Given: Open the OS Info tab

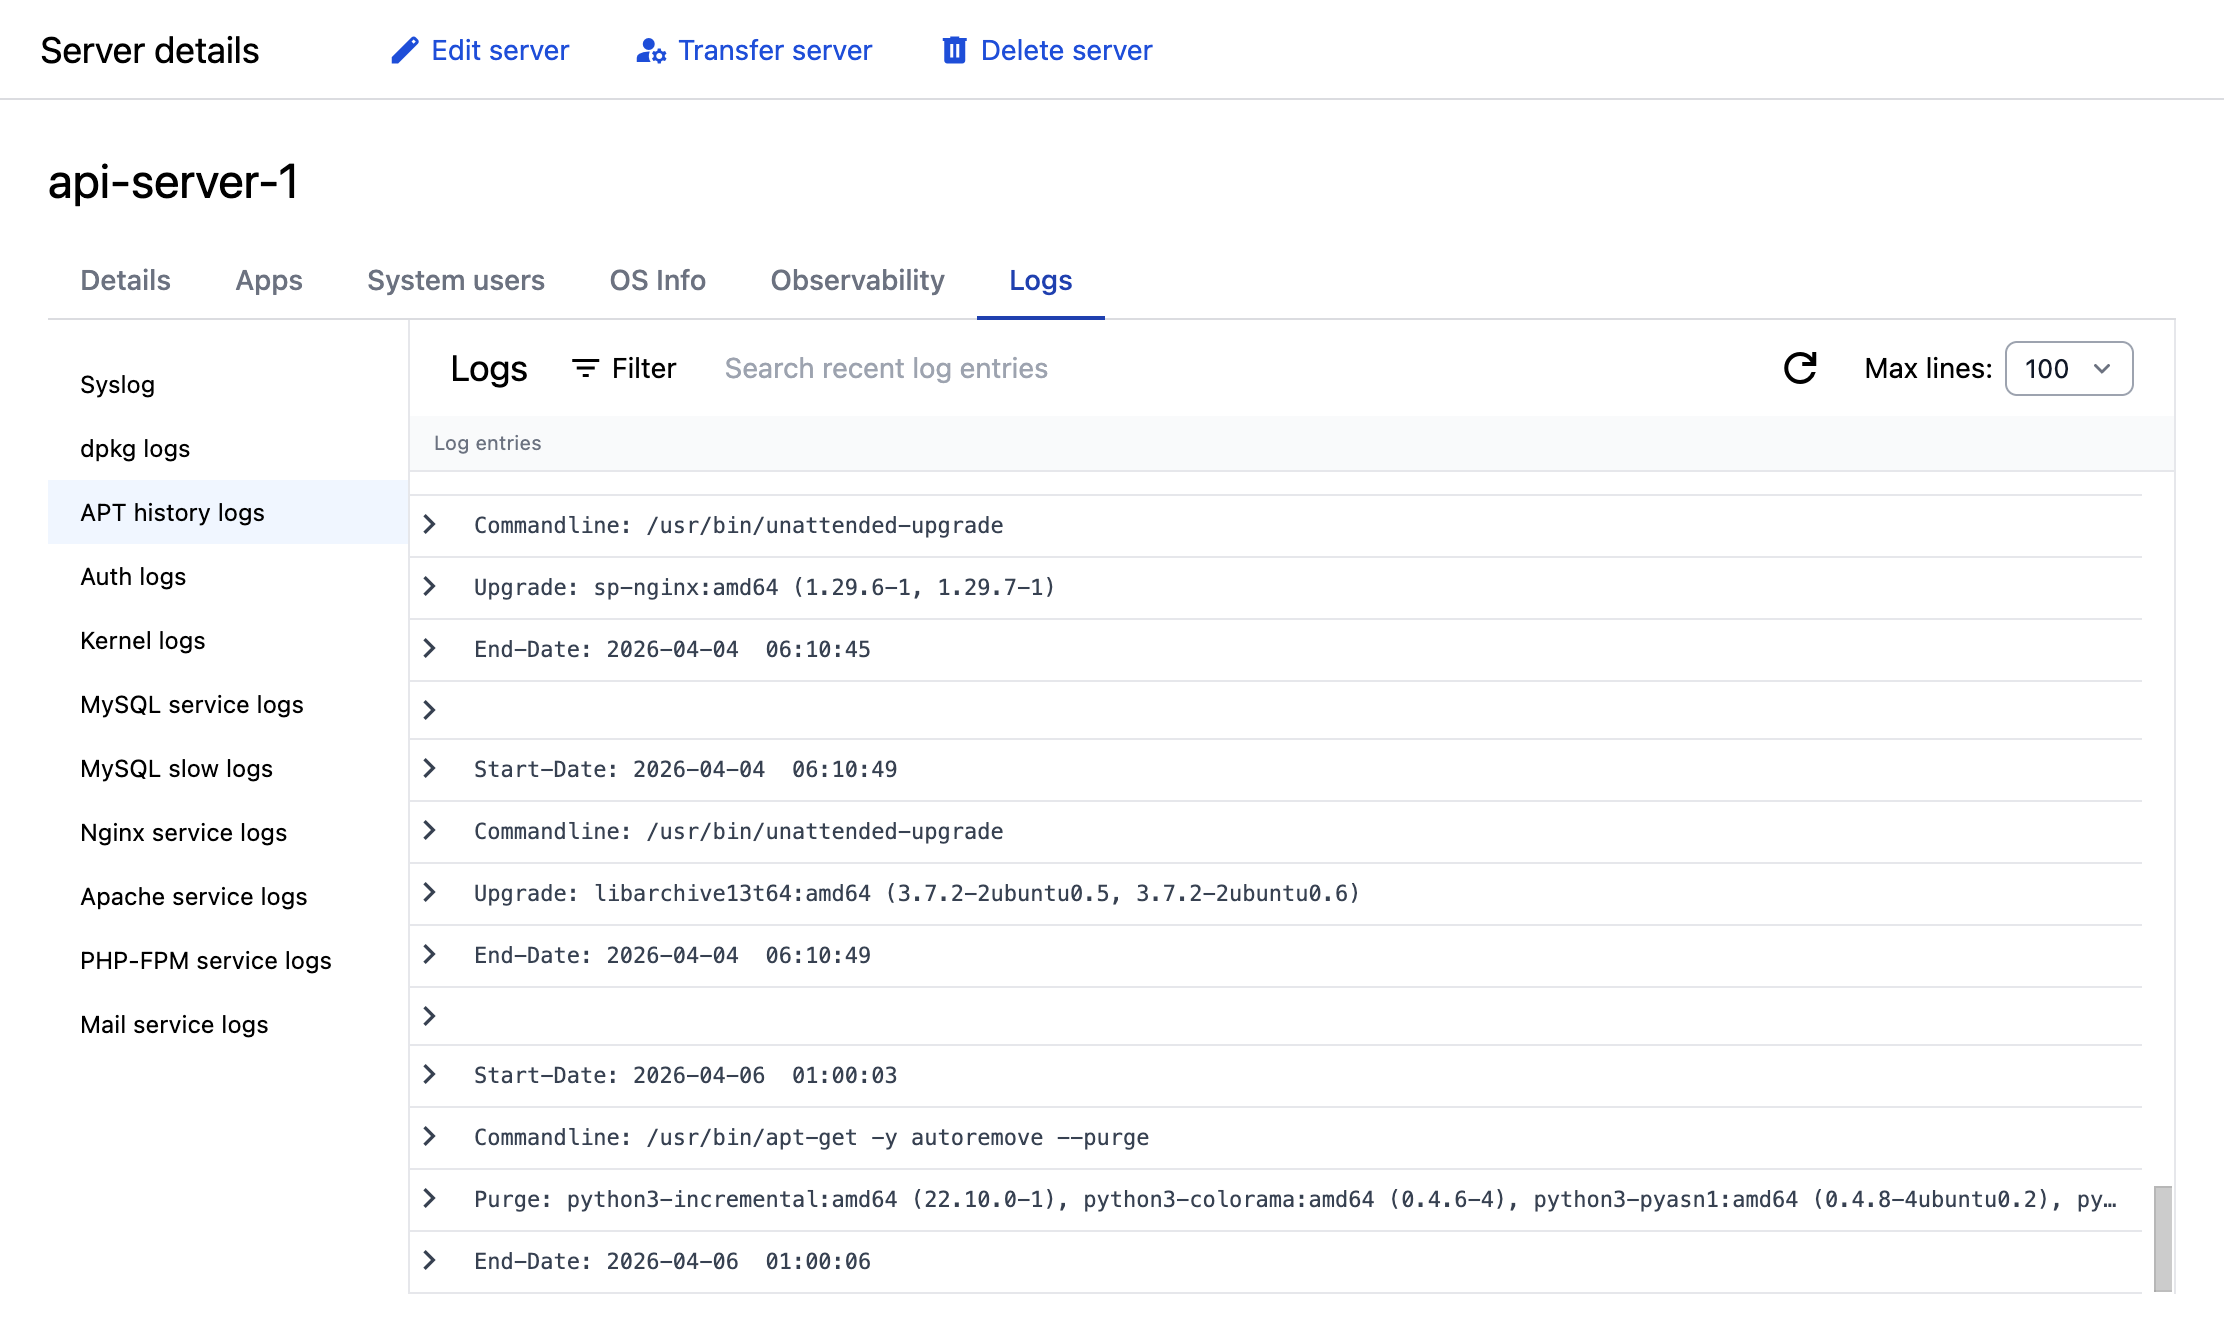Looking at the screenshot, I should click(657, 280).
